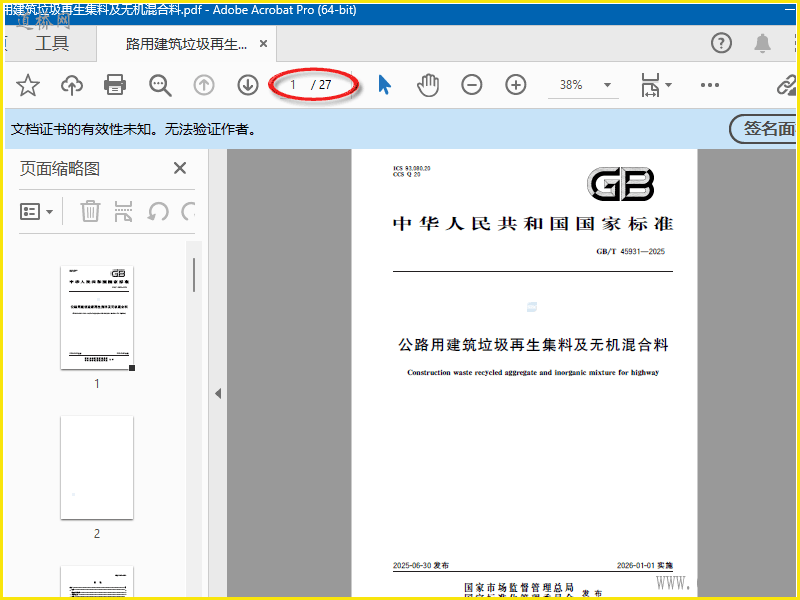This screenshot has width=800, height=600.
Task: Click the thumbnail label number 1
Action: point(97,384)
